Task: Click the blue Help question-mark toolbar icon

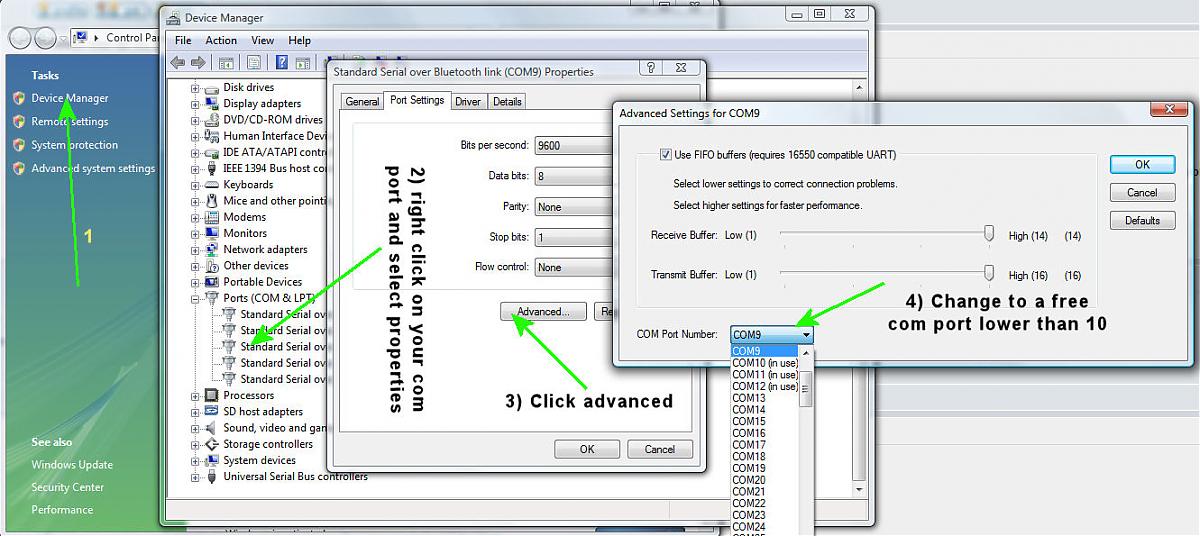Action: click(281, 62)
